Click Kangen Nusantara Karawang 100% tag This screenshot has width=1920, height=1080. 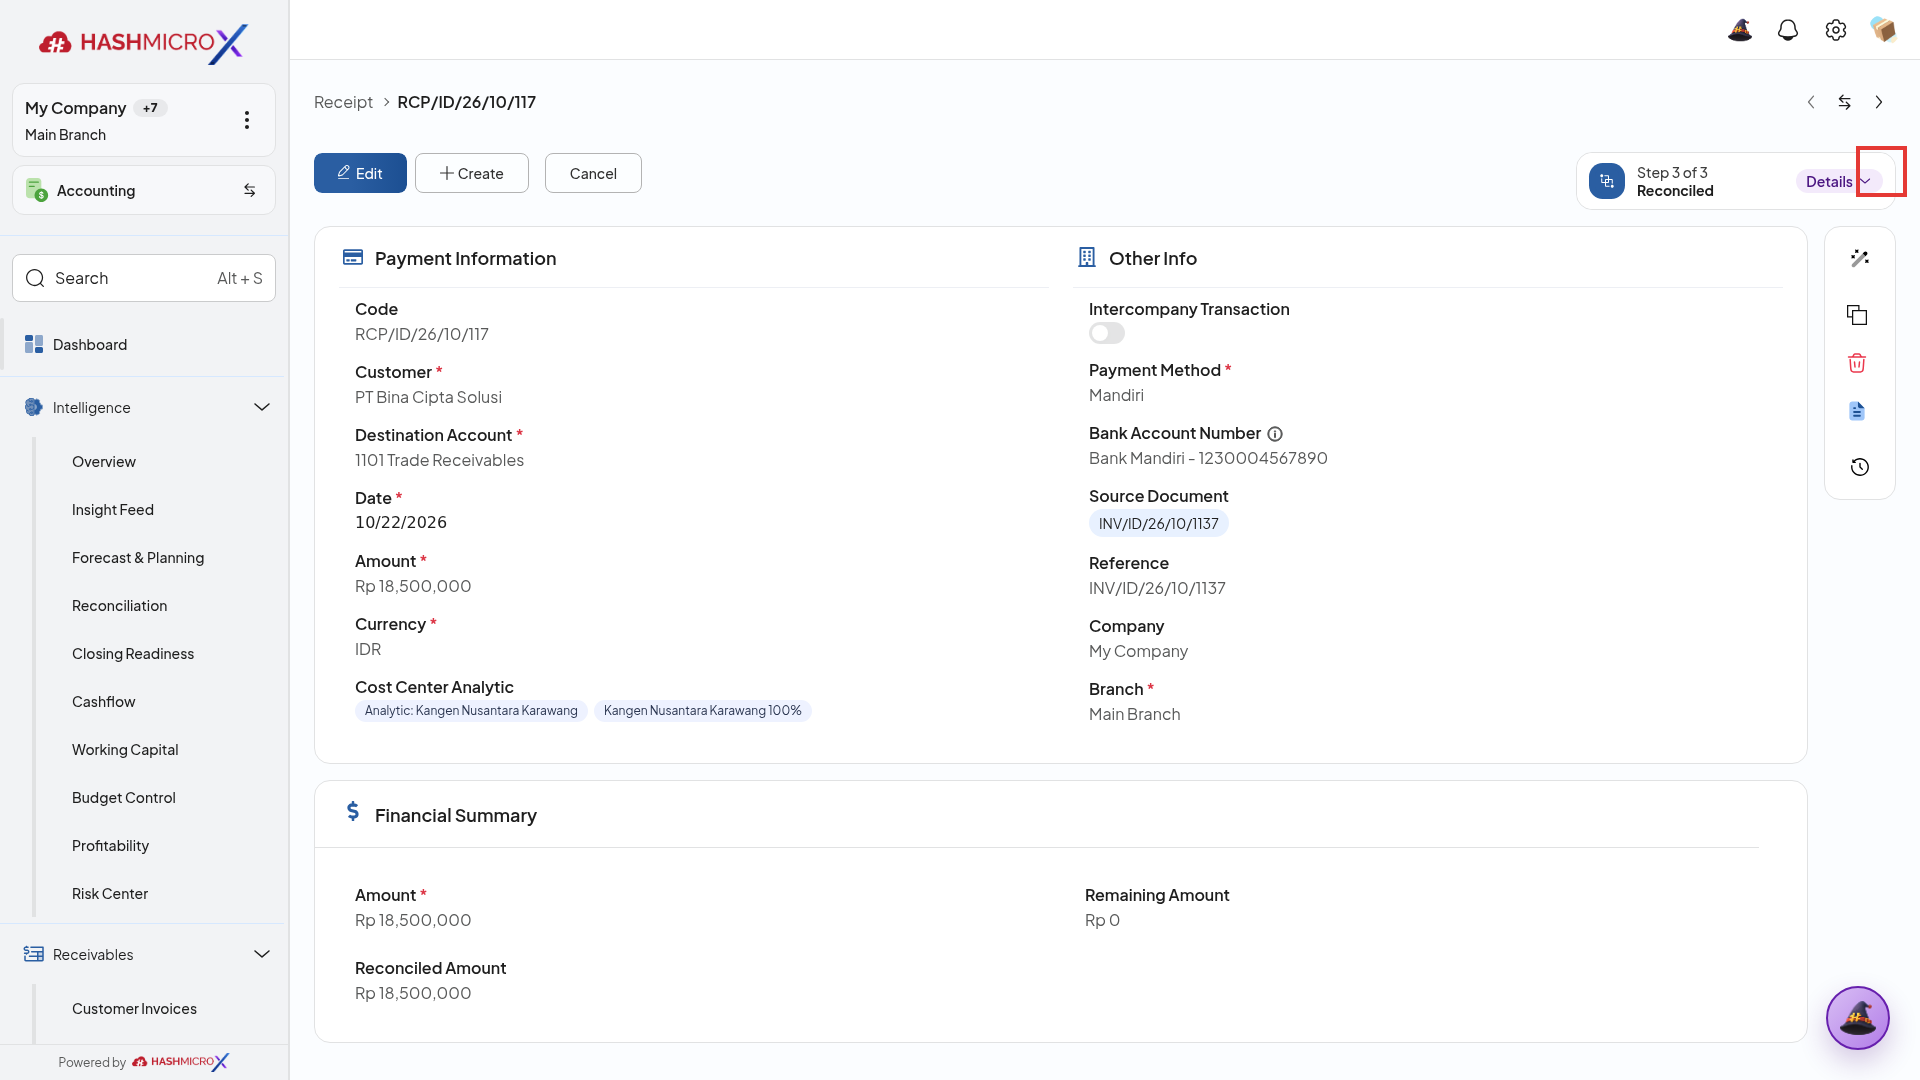(x=703, y=711)
